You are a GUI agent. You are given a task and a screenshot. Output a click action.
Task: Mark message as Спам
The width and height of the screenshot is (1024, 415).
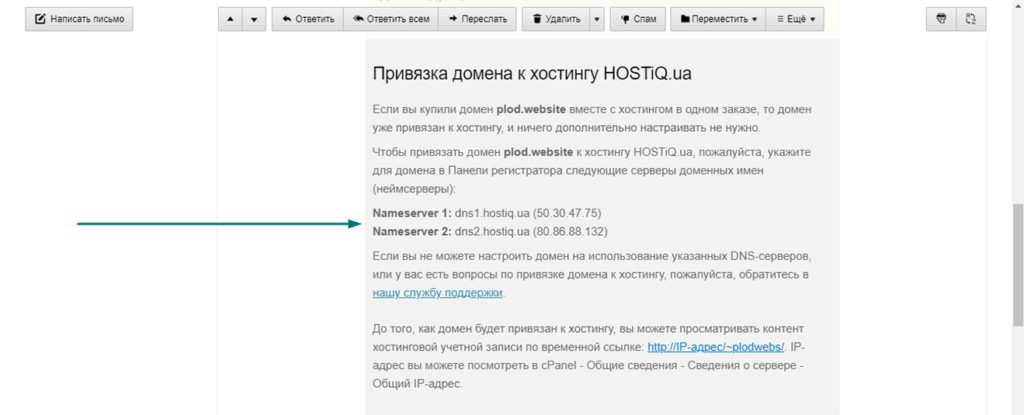638,19
